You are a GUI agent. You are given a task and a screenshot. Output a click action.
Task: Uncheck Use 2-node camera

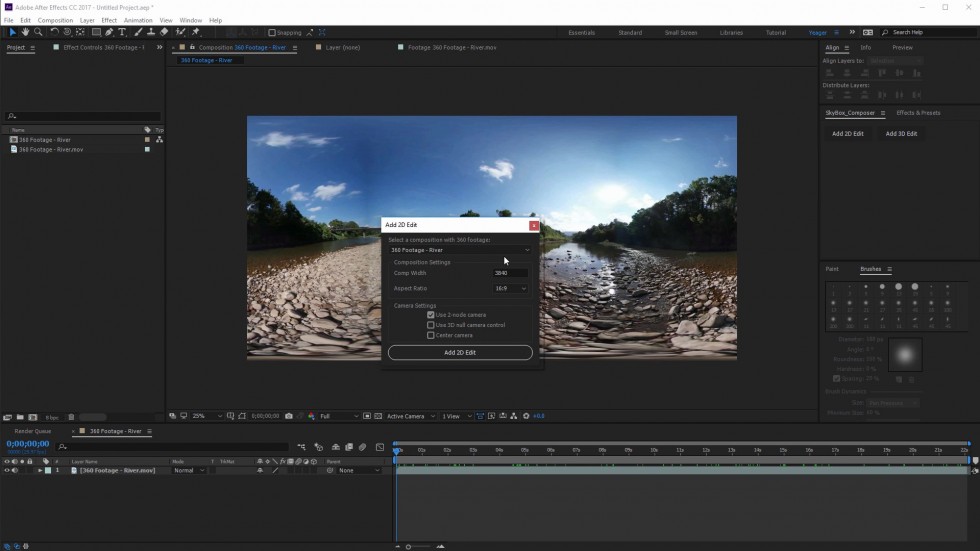pos(431,315)
